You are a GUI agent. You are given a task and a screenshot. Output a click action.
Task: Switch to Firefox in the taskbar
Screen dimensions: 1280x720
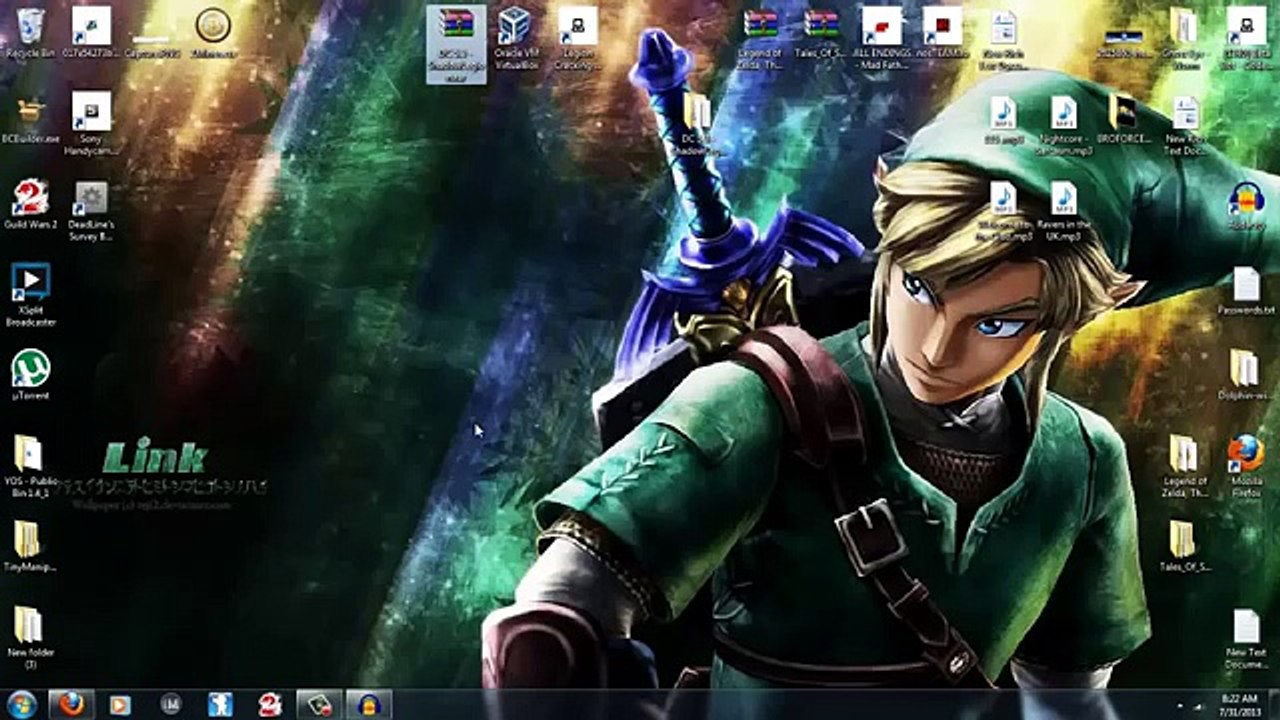pos(71,704)
